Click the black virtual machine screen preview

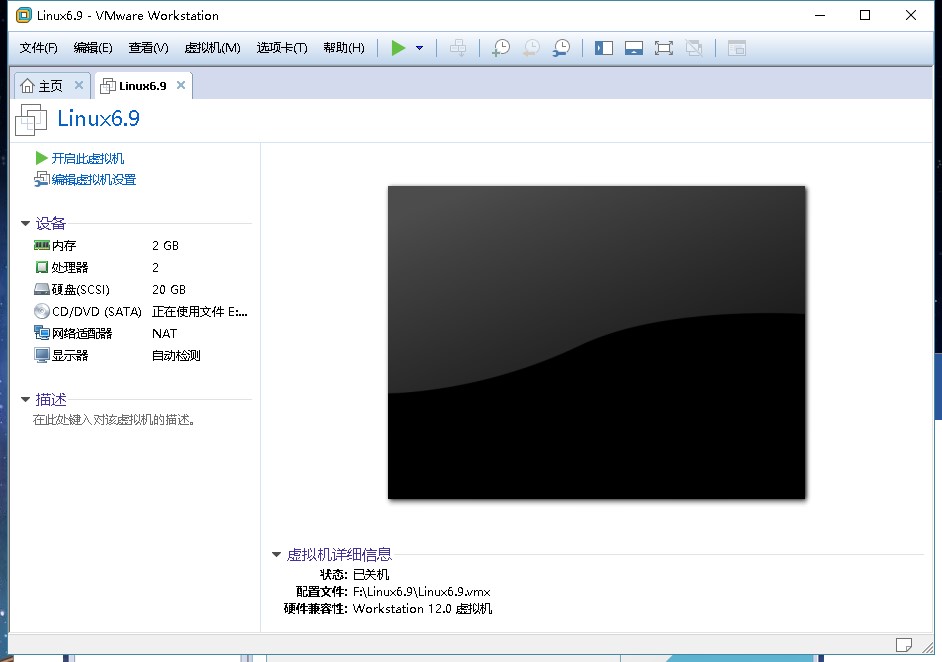pos(596,342)
